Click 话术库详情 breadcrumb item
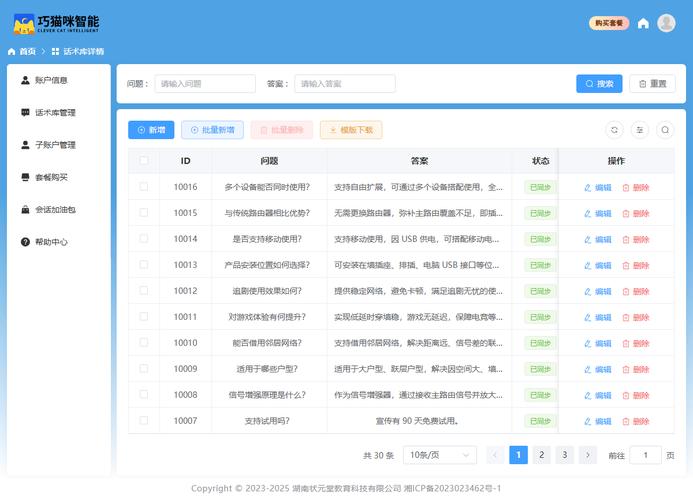This screenshot has width=693, height=500. (x=78, y=51)
